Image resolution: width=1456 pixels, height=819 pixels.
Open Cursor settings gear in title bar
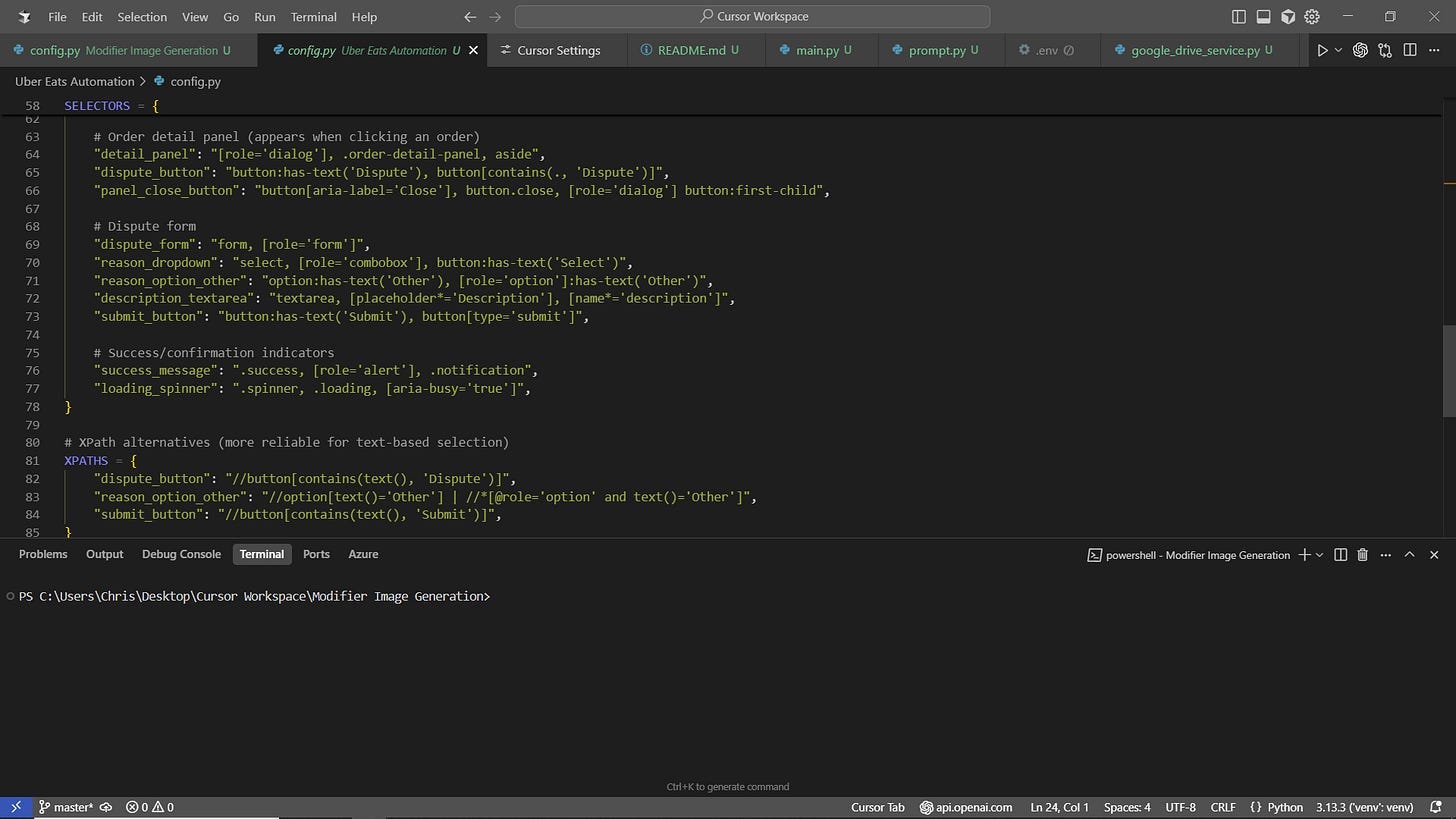pyautogui.click(x=1312, y=17)
